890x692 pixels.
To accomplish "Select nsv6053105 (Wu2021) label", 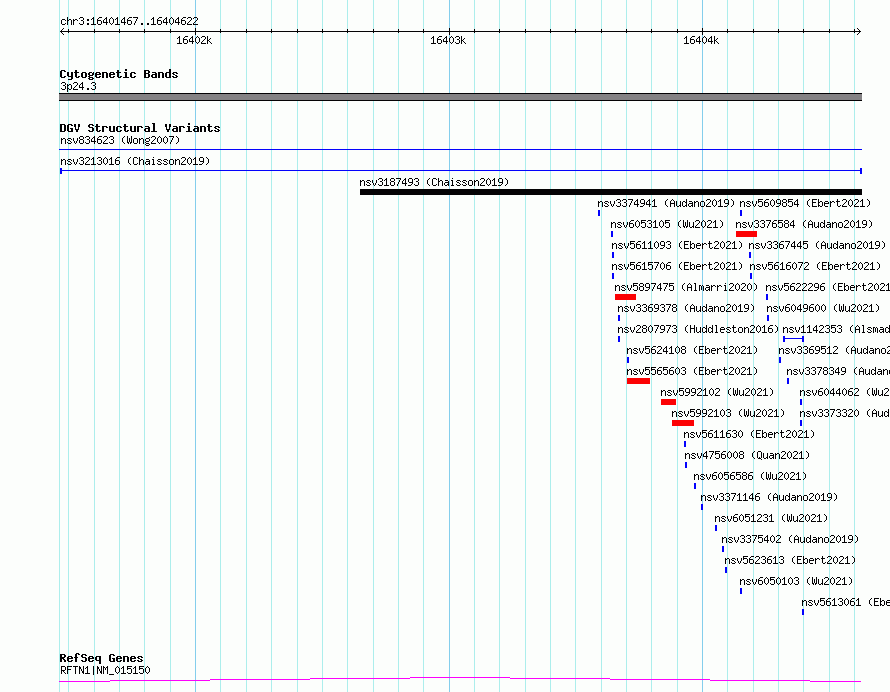I will (668, 224).
